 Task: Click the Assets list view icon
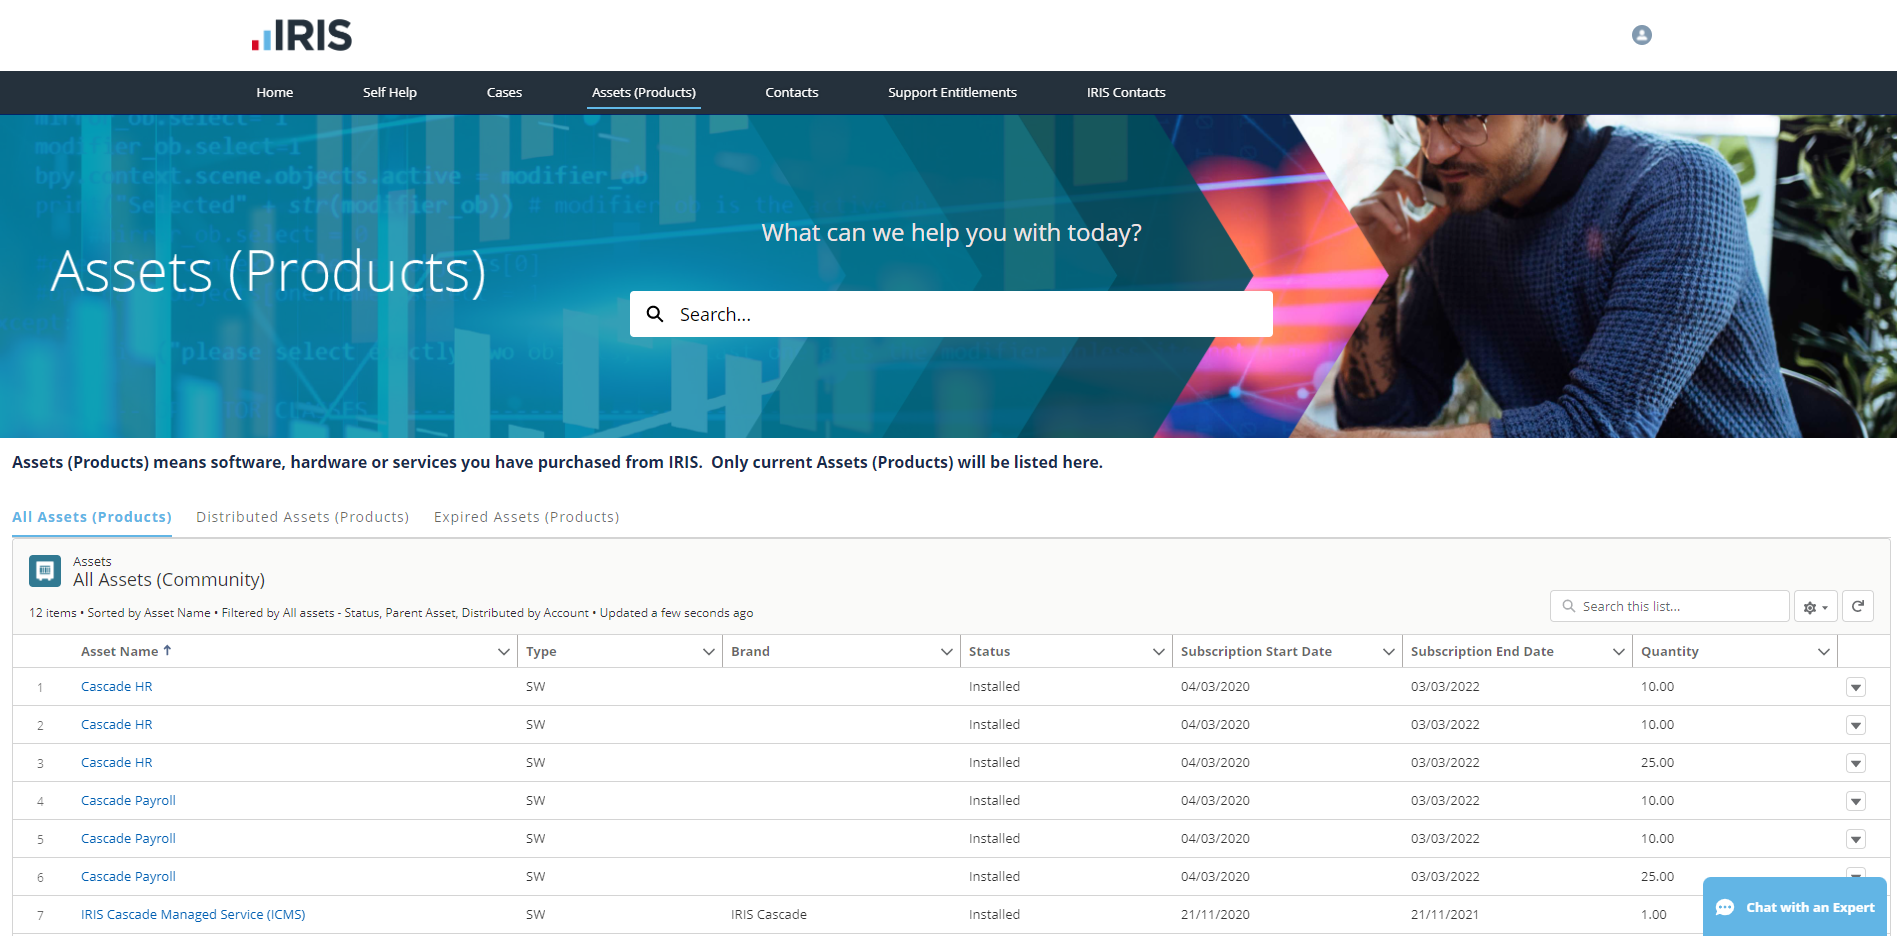(x=45, y=571)
